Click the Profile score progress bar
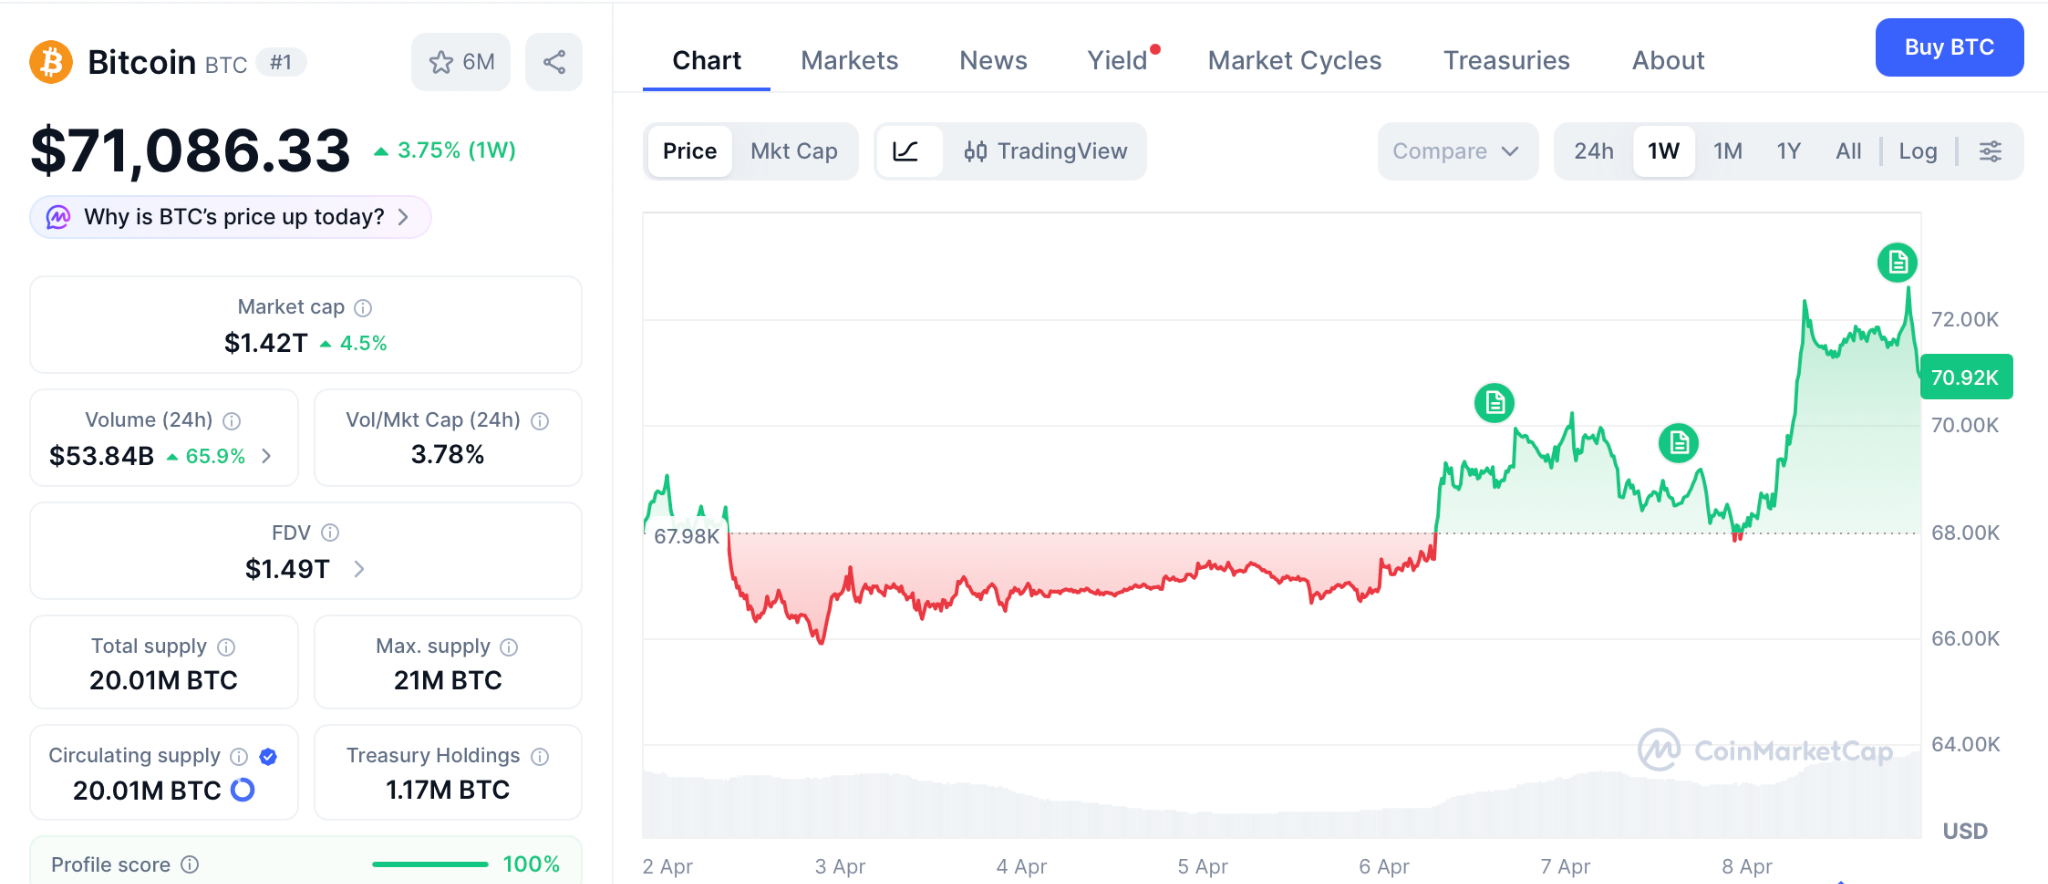This screenshot has width=2048, height=884. (x=430, y=864)
